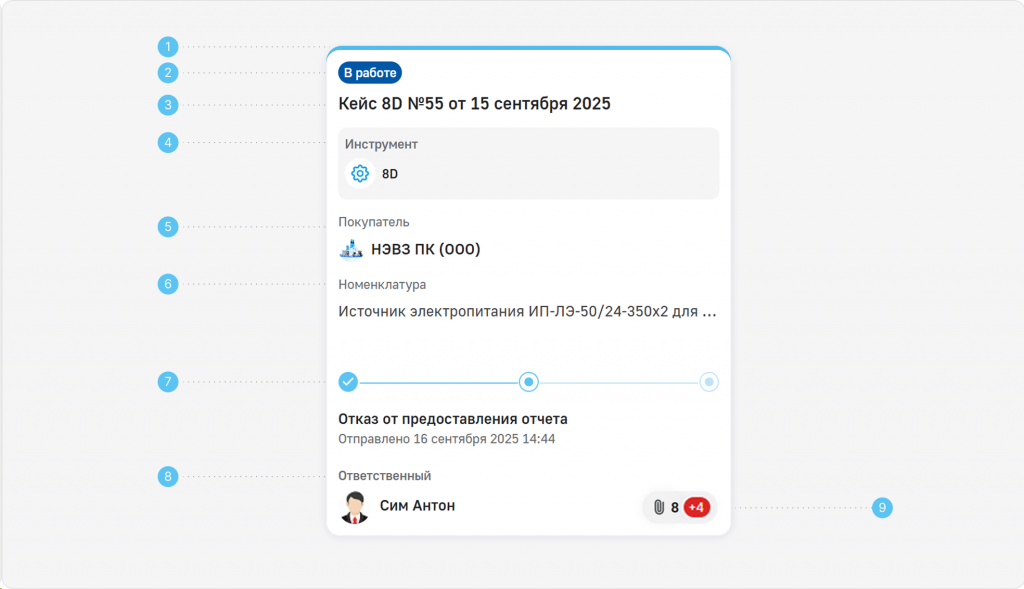Click the НЭВЗ ПК company logo icon

351,249
